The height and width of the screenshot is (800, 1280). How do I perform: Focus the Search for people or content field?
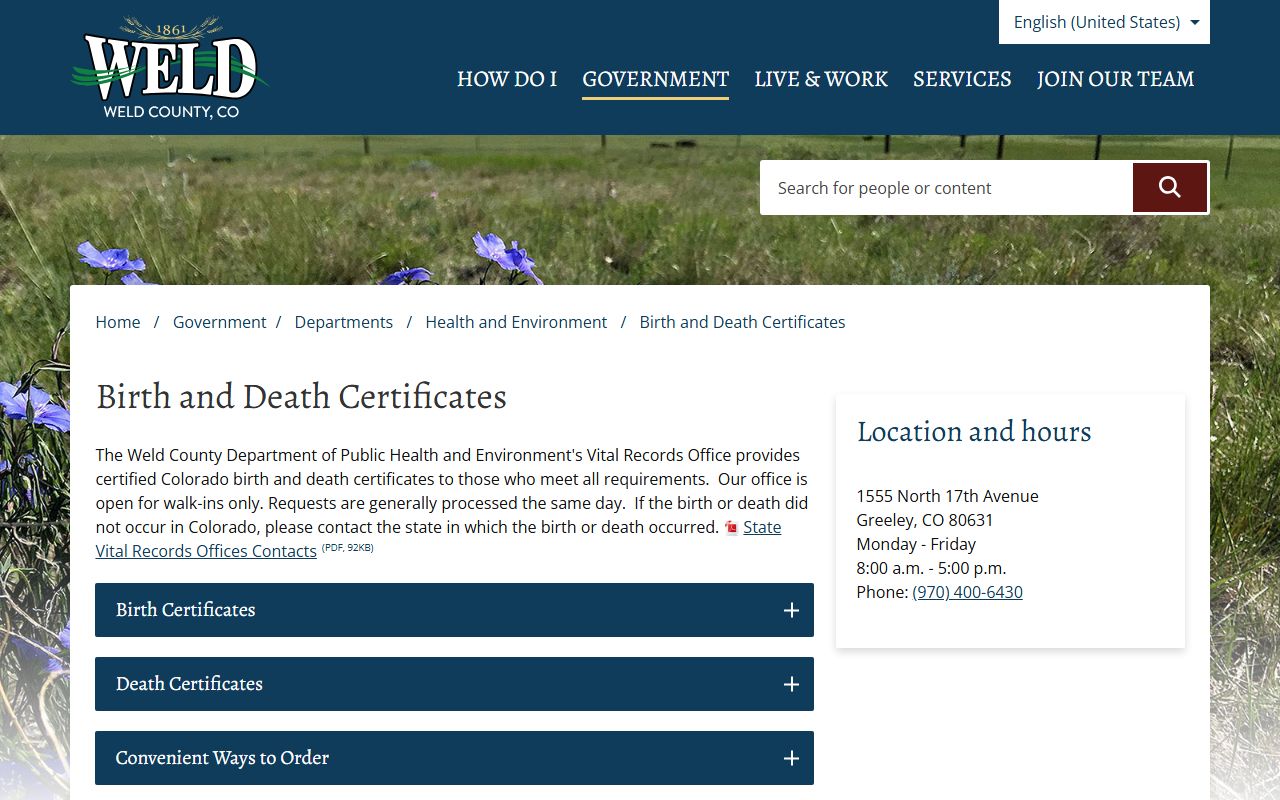(946, 188)
